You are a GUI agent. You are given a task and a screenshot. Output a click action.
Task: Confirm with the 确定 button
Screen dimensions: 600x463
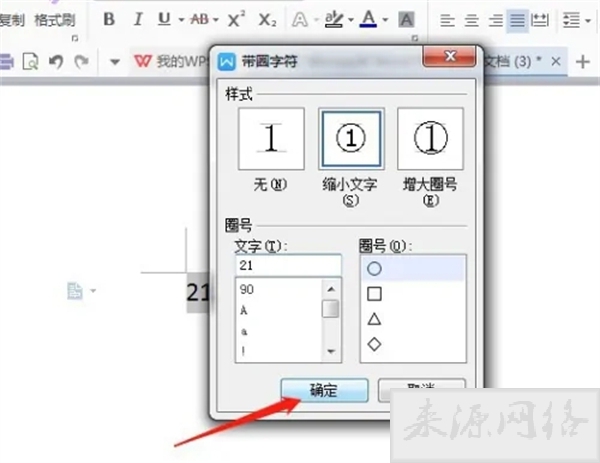[x=324, y=390]
